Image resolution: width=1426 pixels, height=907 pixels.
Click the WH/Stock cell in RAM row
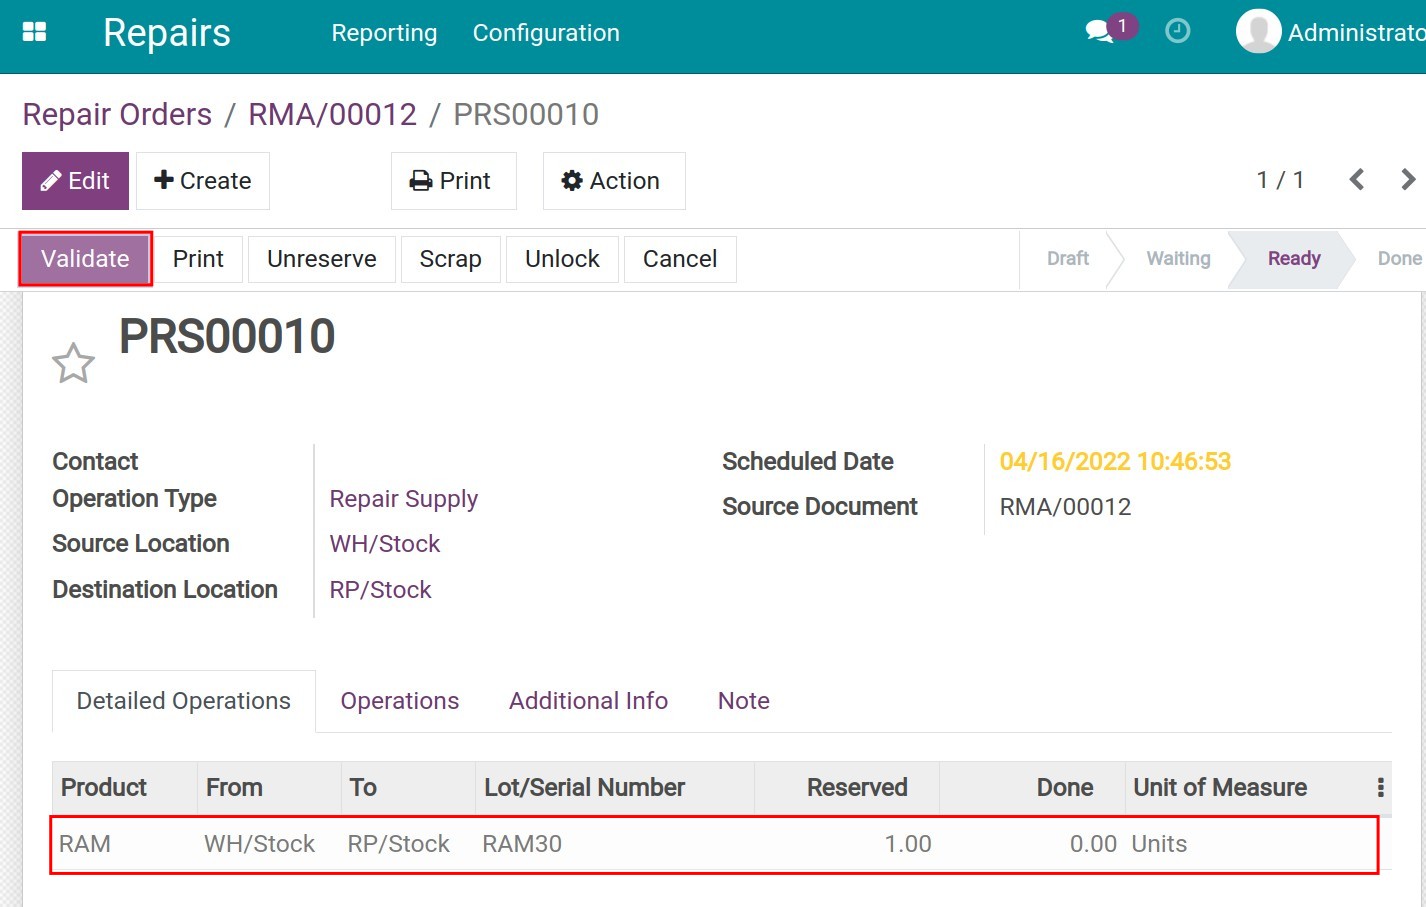point(259,844)
